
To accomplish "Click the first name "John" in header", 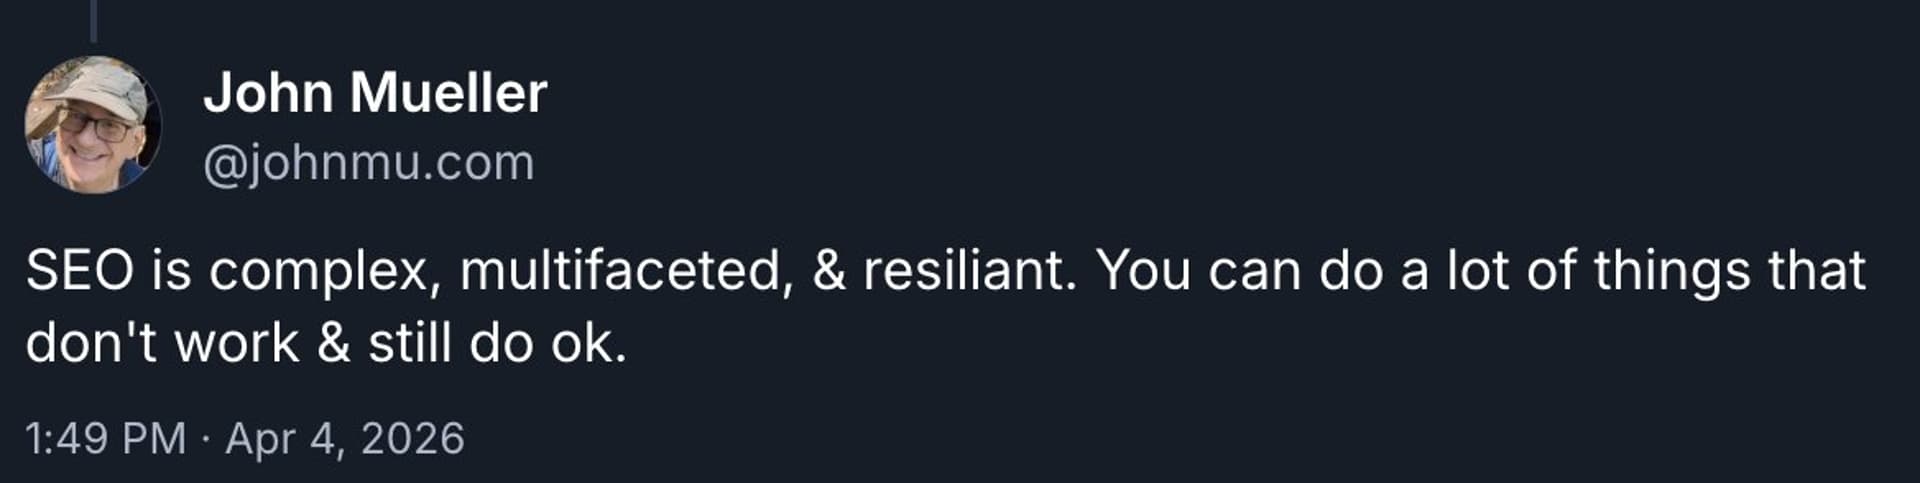I will point(268,93).
